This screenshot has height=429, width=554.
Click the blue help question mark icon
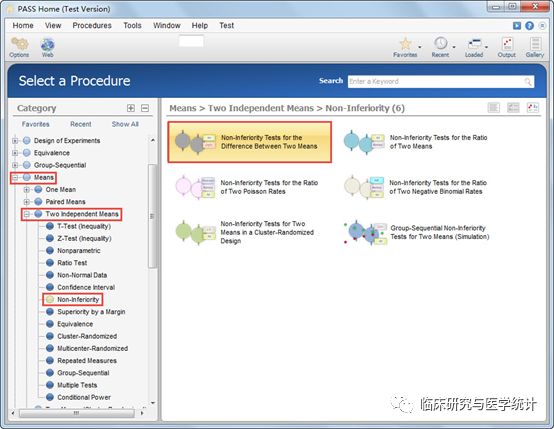[x=529, y=25]
